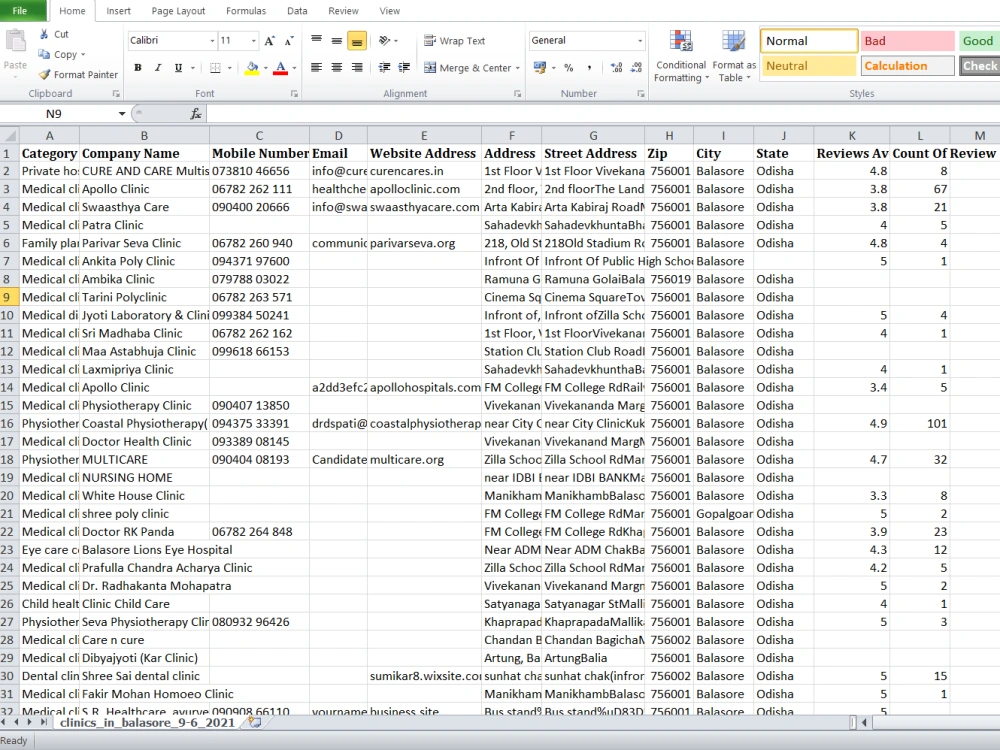Expand the Font Color dropdown arrow

click(x=294, y=67)
